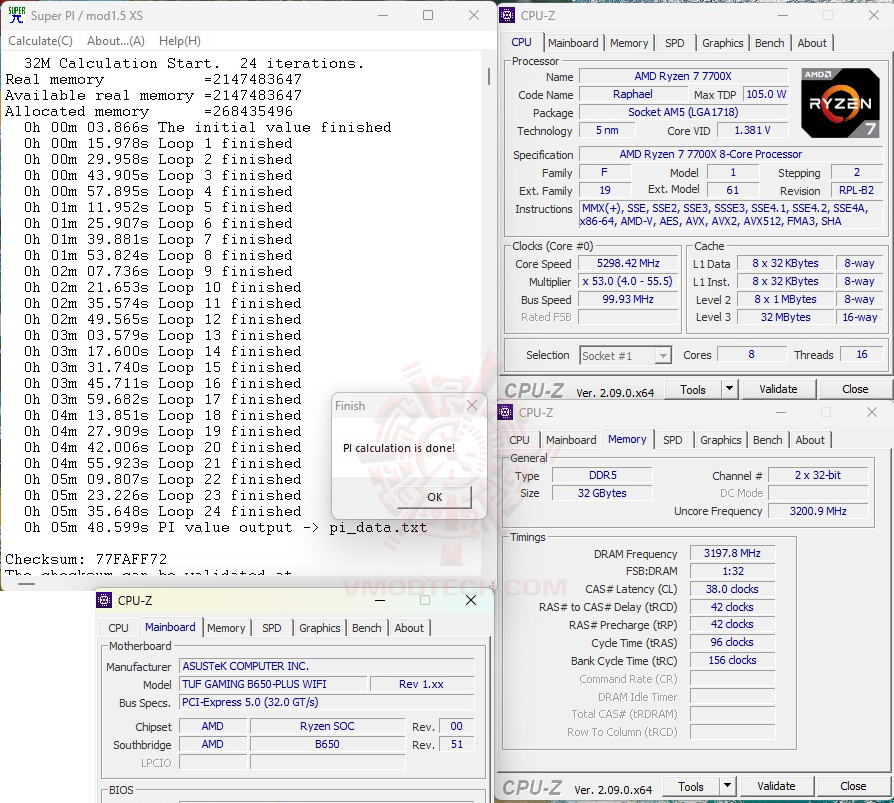Click Validate in top CPU-Z window
This screenshot has height=803, width=894.
click(x=778, y=389)
